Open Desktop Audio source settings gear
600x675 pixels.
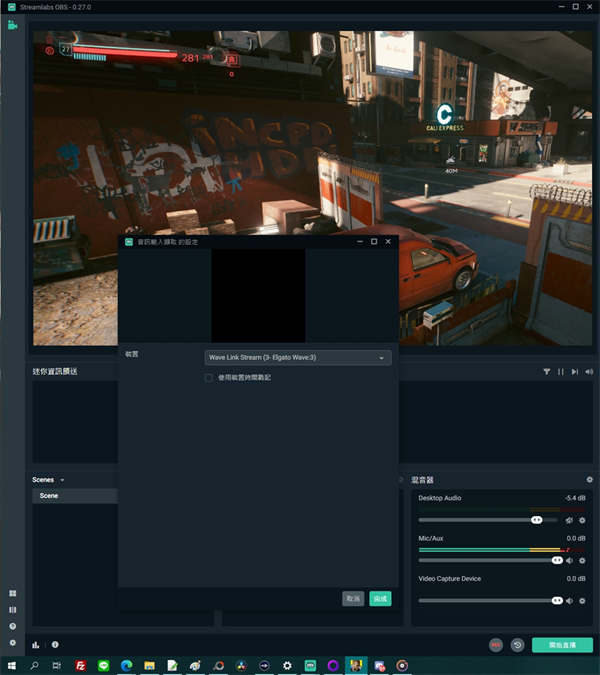click(582, 520)
